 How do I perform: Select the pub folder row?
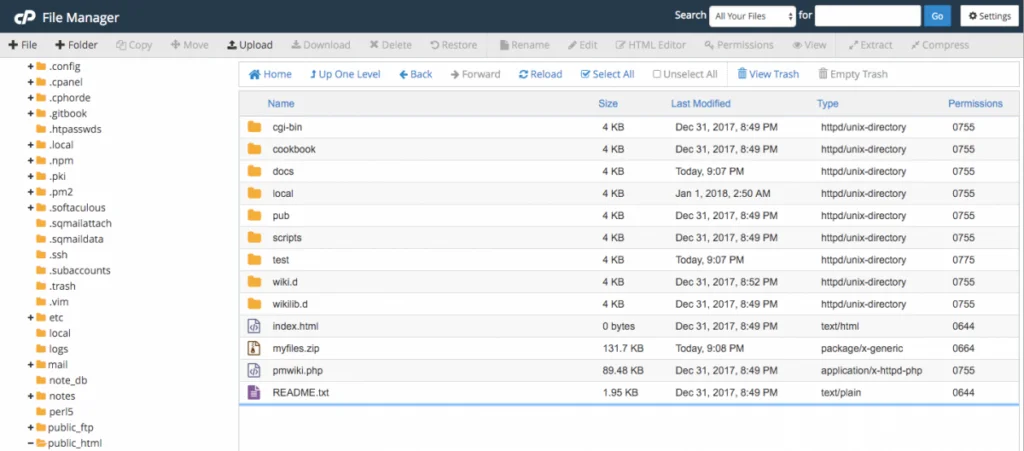(629, 215)
